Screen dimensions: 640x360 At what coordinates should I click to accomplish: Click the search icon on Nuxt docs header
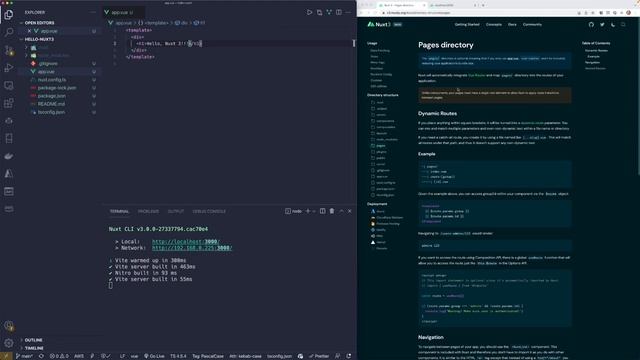pyautogui.click(x=623, y=24)
